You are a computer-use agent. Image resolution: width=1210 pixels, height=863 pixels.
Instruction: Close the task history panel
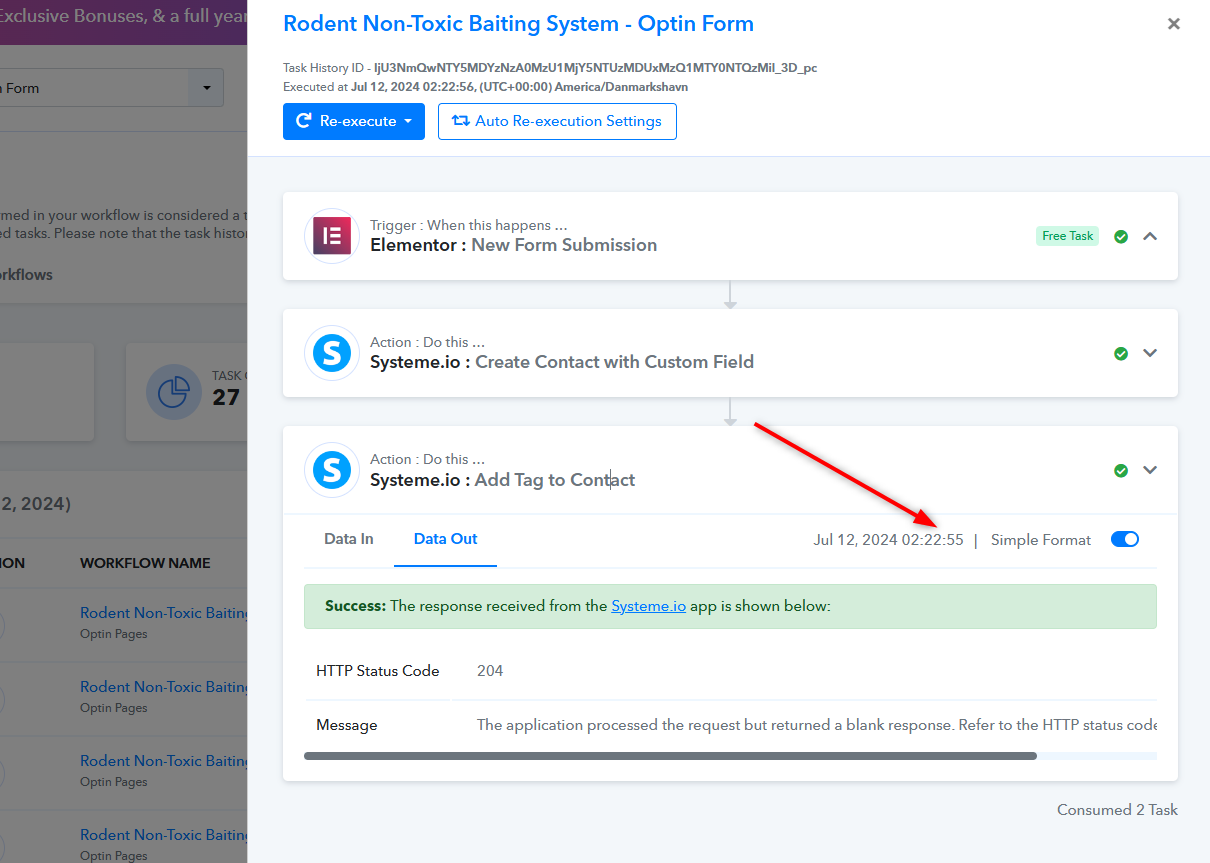click(1174, 24)
